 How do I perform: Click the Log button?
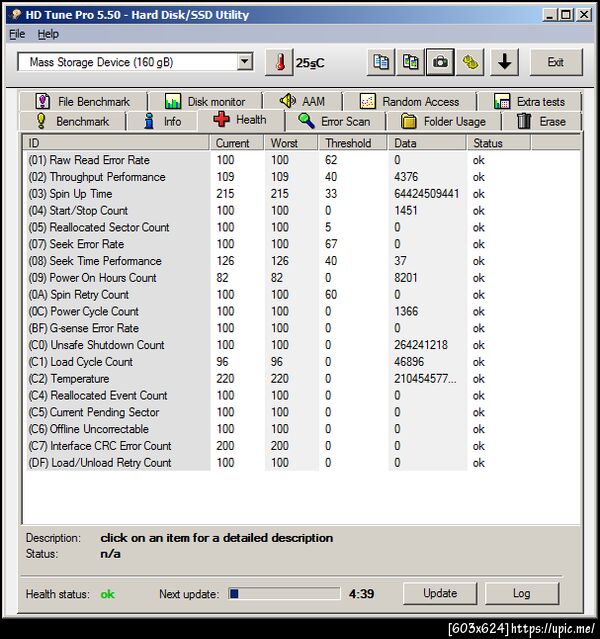click(522, 593)
